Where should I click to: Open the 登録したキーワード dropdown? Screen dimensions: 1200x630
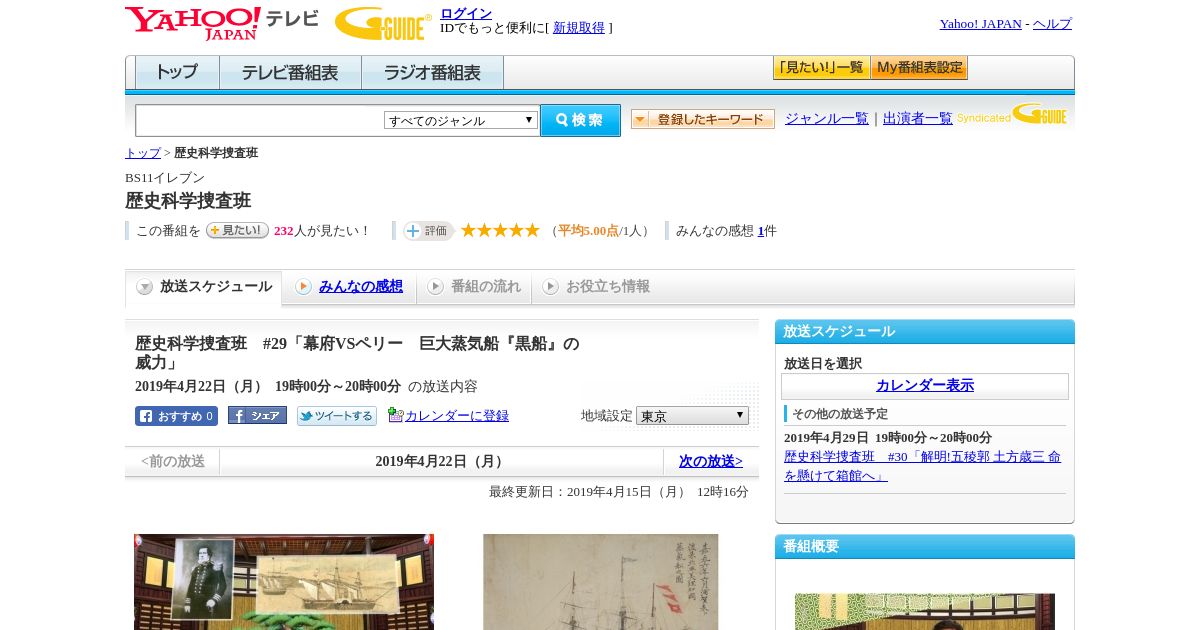point(702,119)
